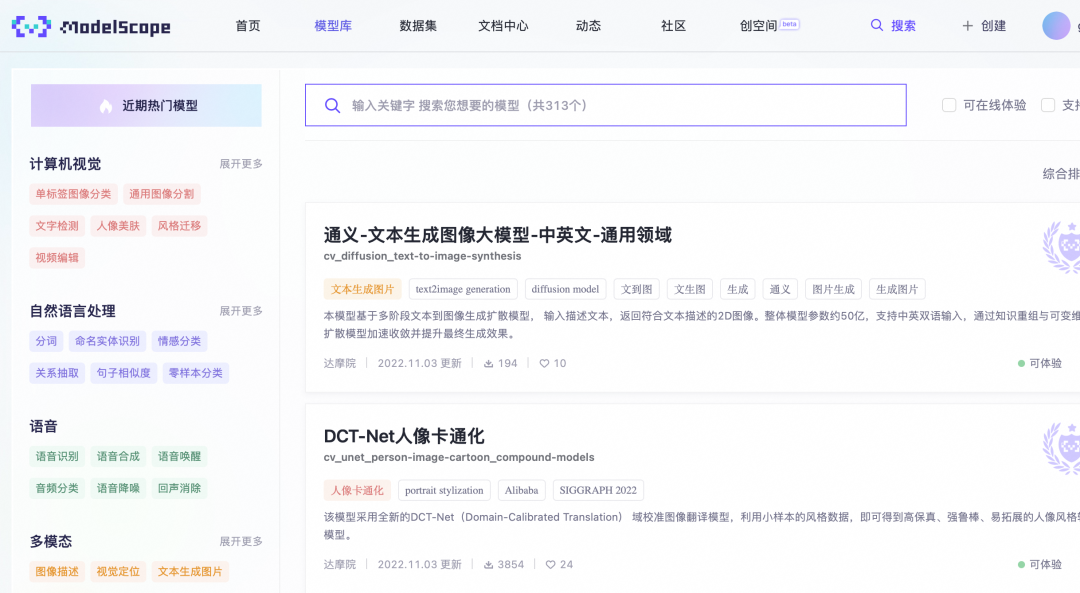Click the 人像卡通化 orange tag
Screen dimensions: 1080x593
357,490
